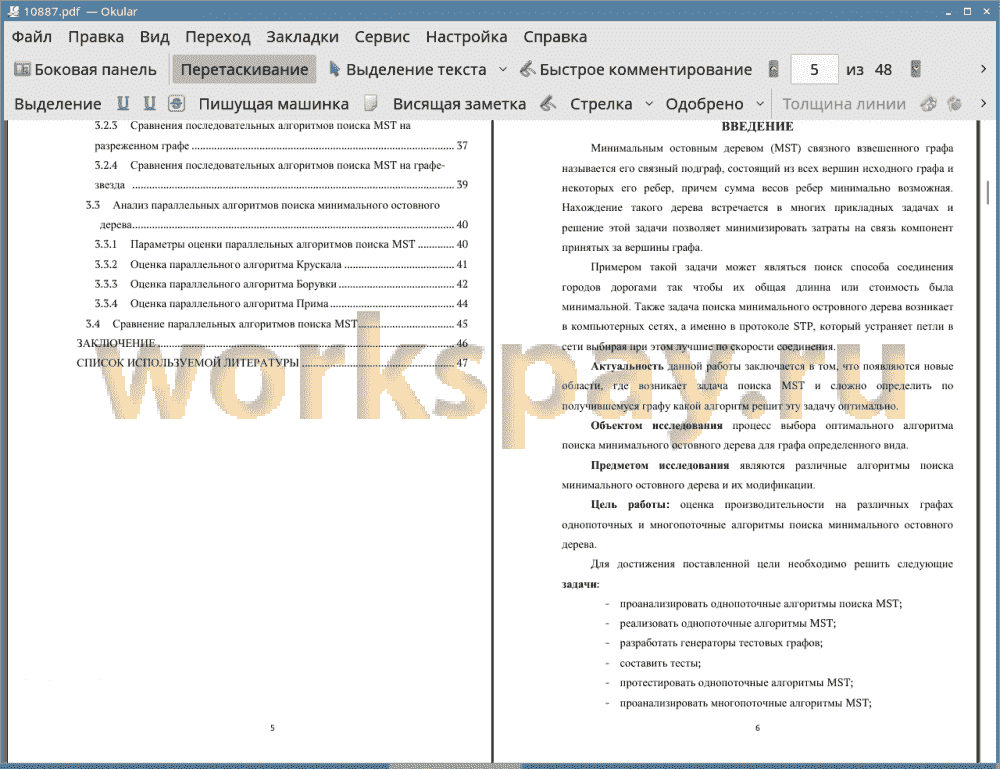
Task: Go to next page with the down arrow icon
Action: point(915,69)
